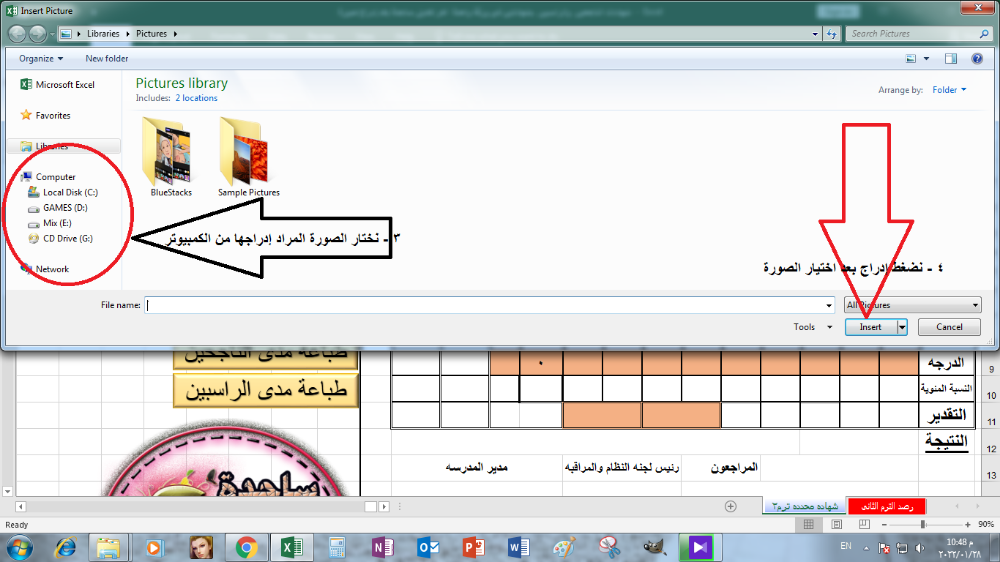Image resolution: width=1000 pixels, height=562 pixels.
Task: Click the New folder button
Action: [x=107, y=59]
